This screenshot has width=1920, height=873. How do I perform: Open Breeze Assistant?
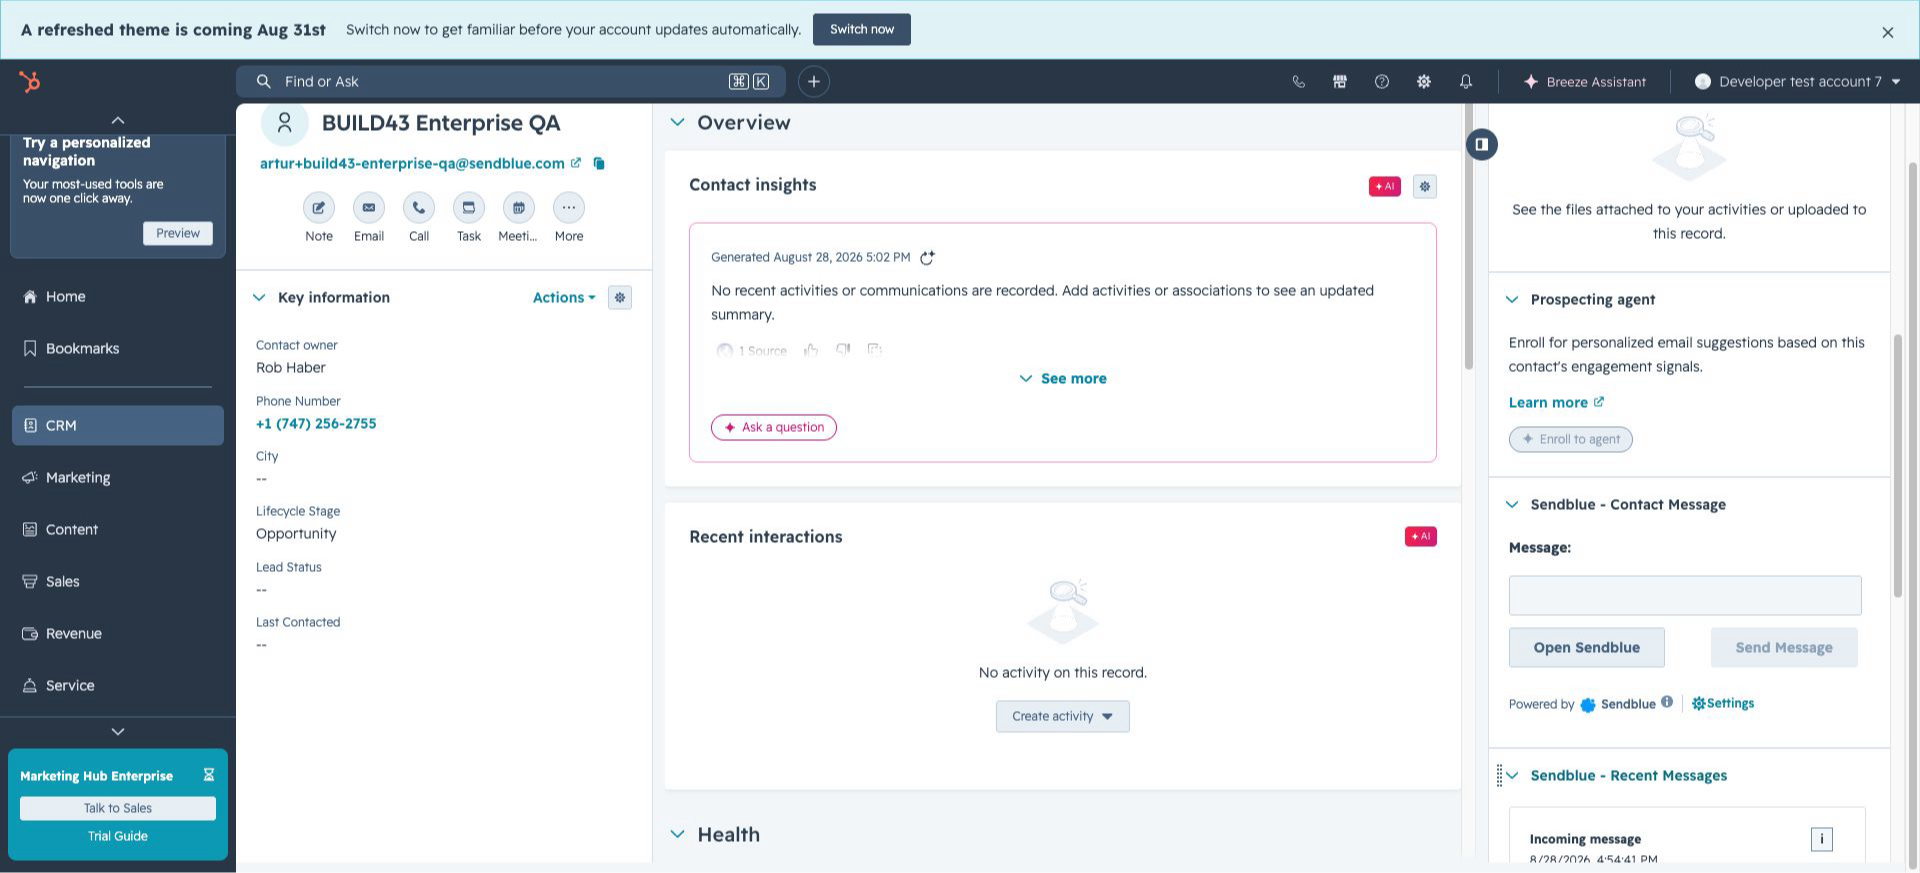coord(1584,82)
